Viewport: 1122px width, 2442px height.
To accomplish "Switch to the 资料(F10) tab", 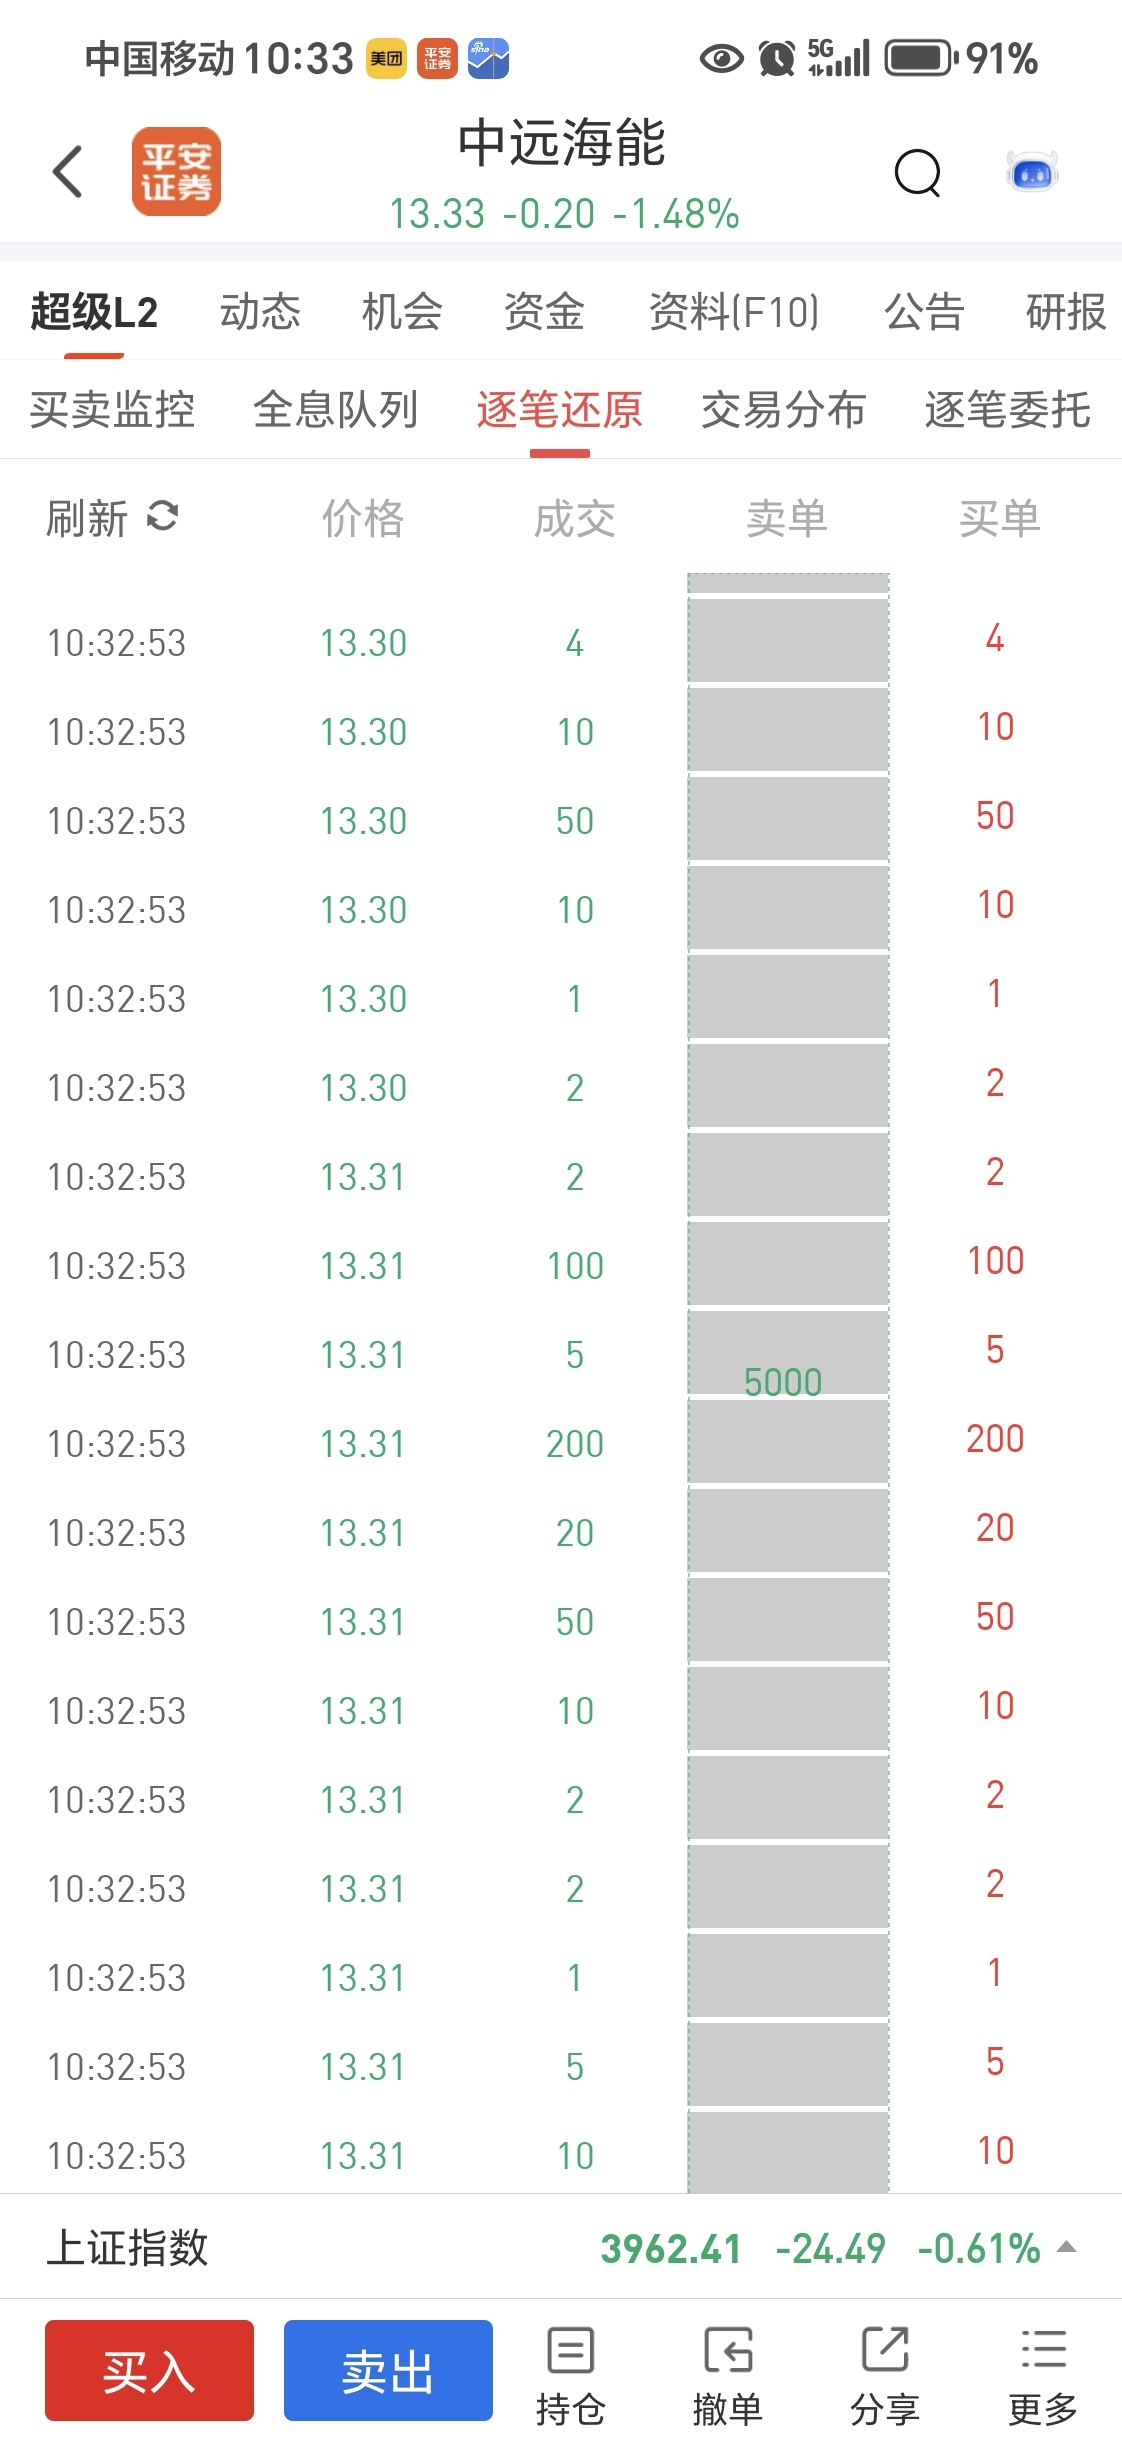I will point(734,311).
